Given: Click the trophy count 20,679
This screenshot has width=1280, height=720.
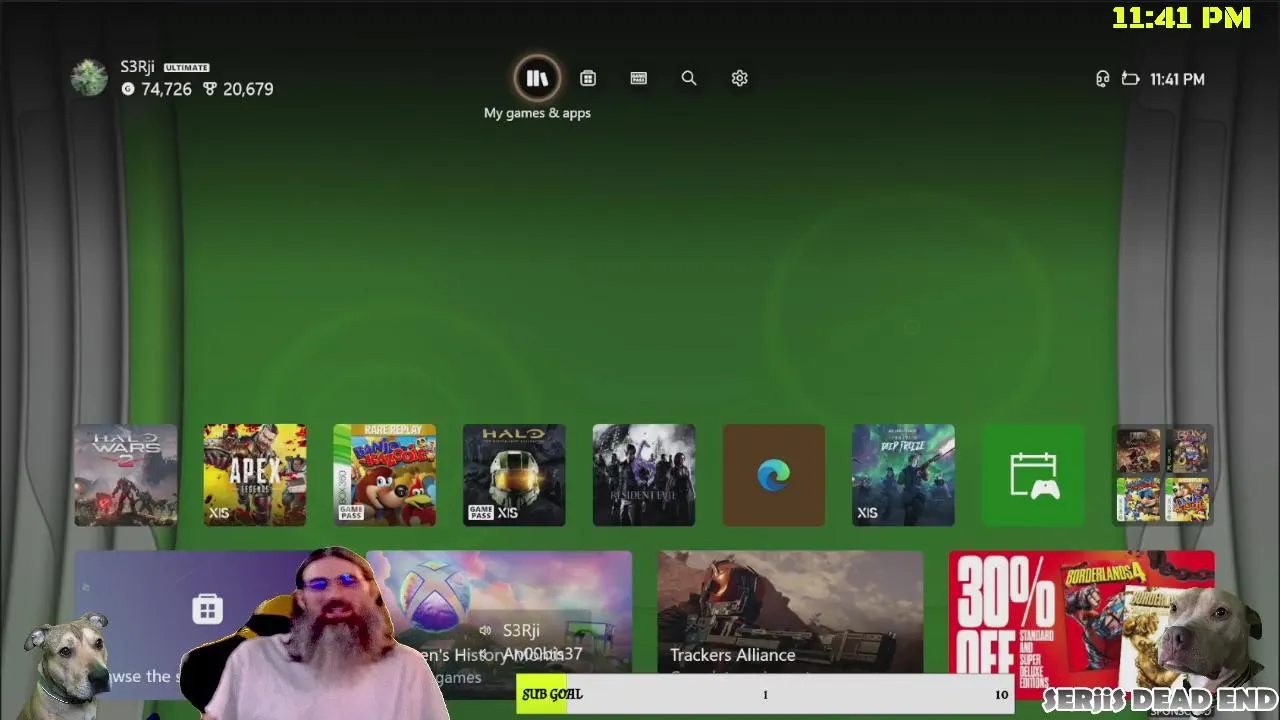Looking at the screenshot, I should [248, 89].
